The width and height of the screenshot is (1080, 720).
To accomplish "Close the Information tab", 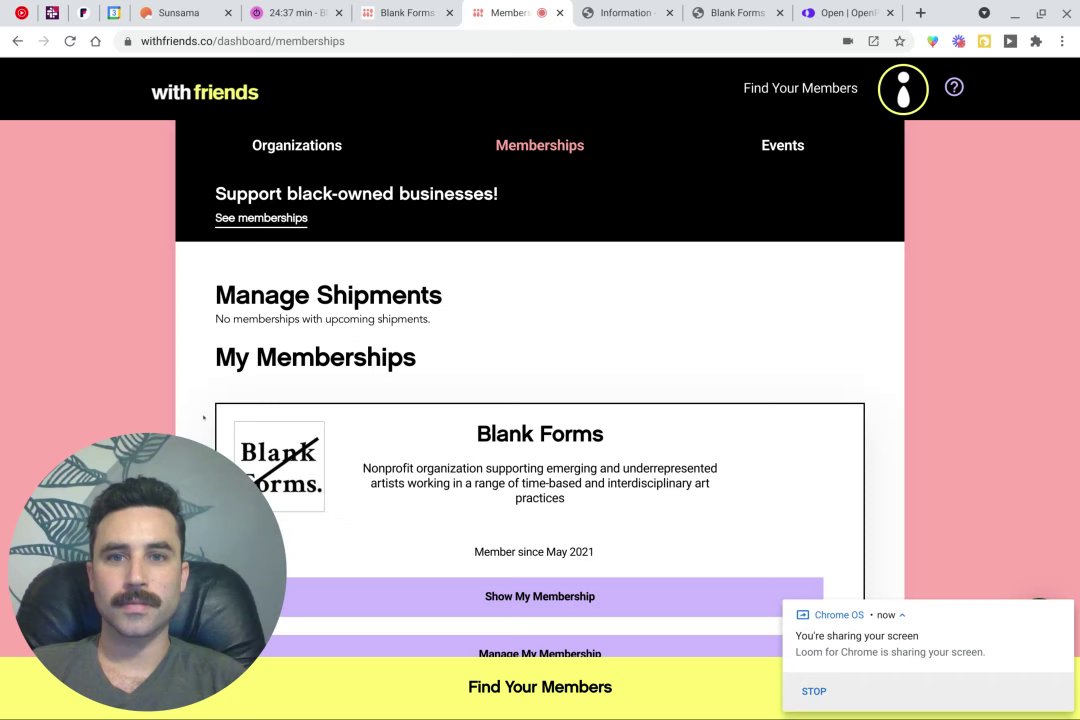I will pos(669,12).
